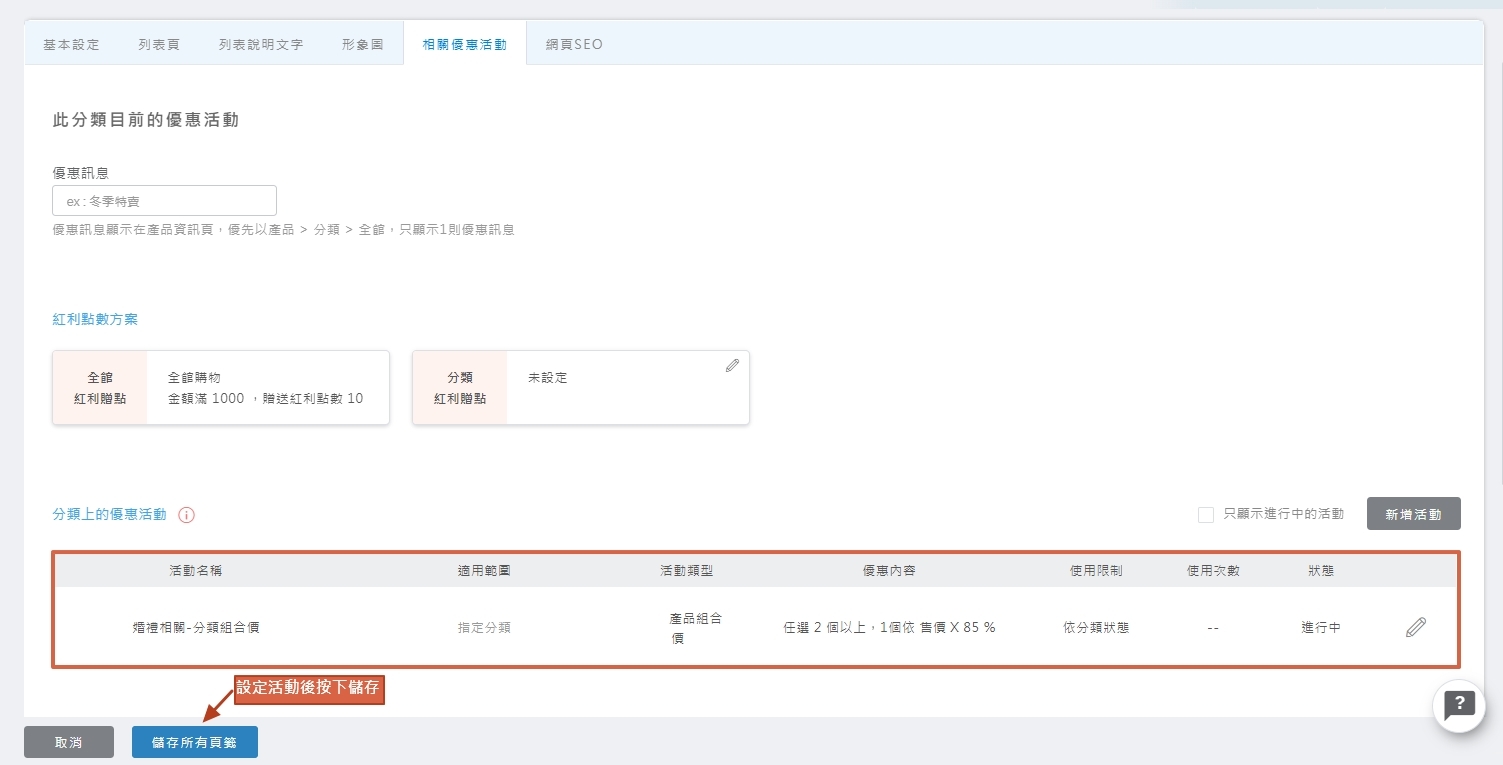Click the 未設定 分類紅利贈點 card

pyautogui.click(x=580, y=388)
